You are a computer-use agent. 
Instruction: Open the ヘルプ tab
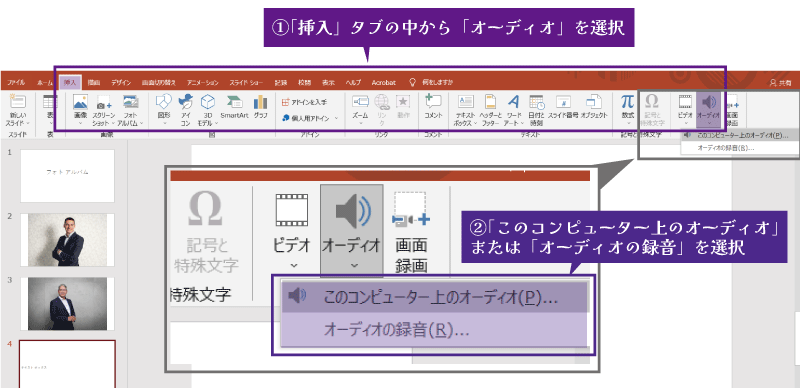coord(353,82)
